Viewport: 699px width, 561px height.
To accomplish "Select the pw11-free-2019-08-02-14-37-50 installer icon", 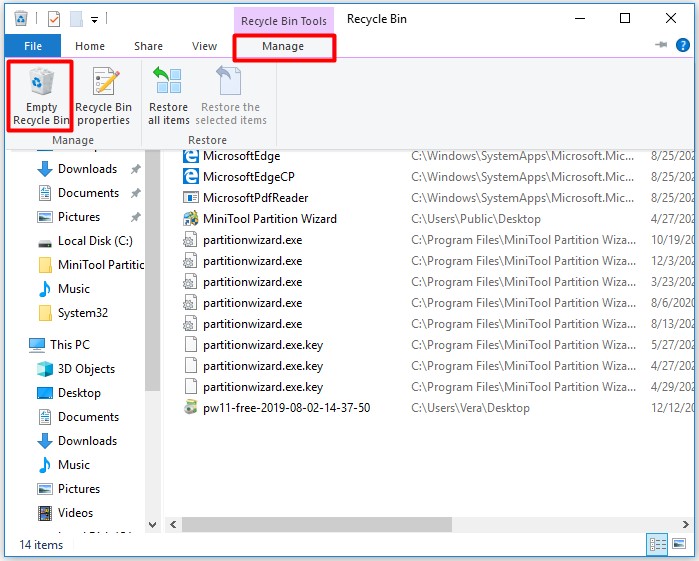I will click(x=190, y=408).
